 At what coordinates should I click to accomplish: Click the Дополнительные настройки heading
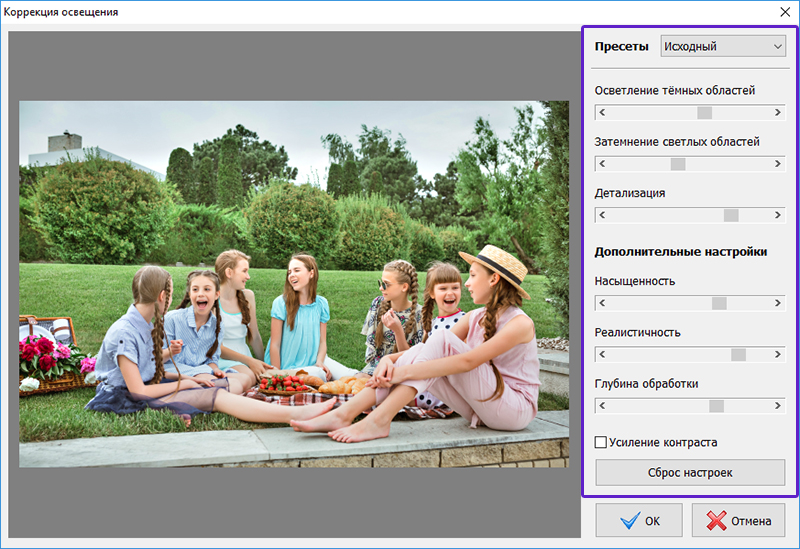681,252
